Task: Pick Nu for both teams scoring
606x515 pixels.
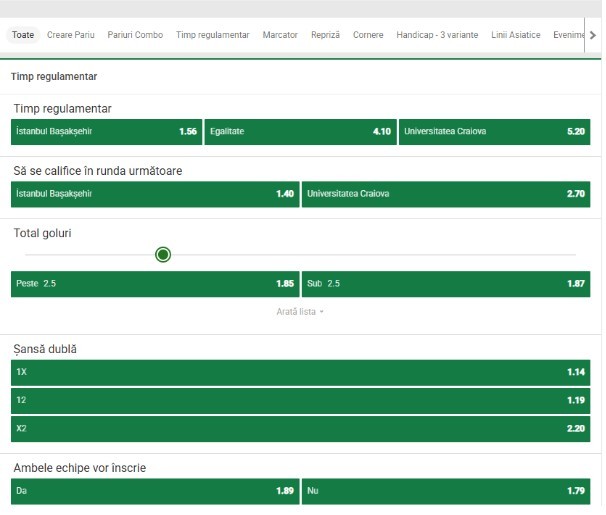Action: pyautogui.click(x=446, y=491)
